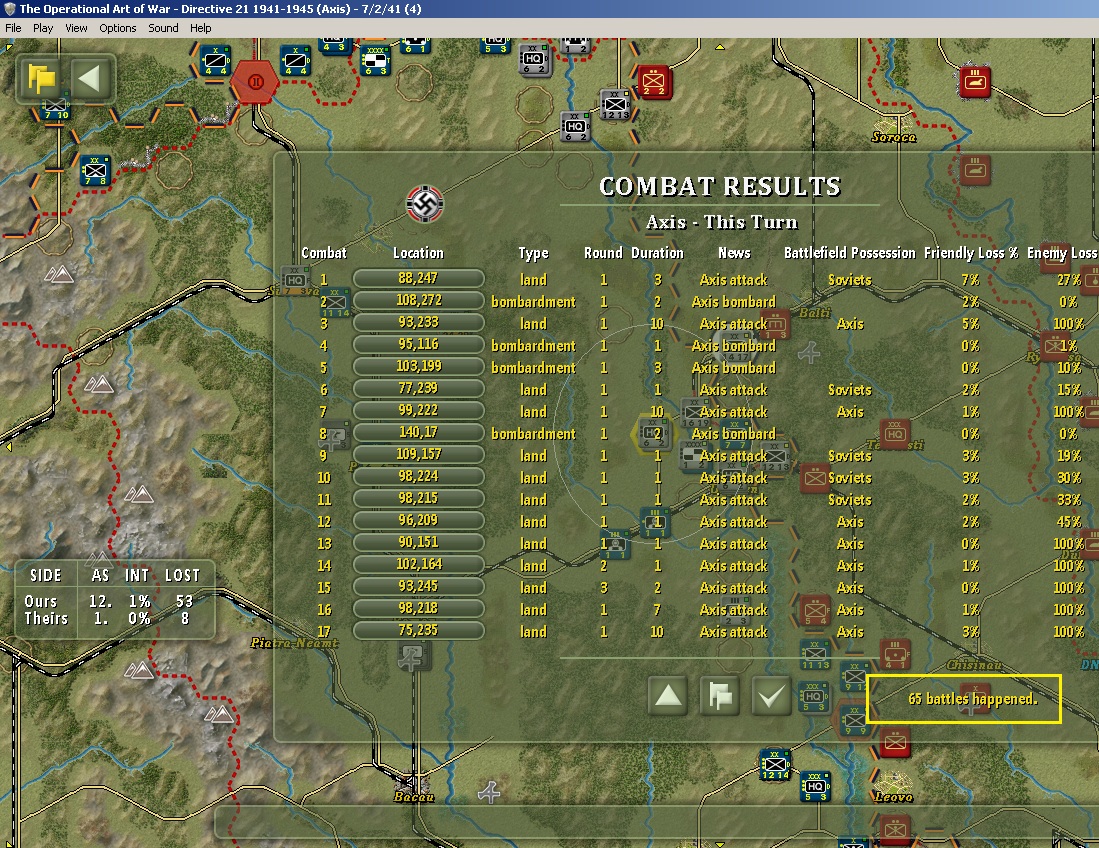This screenshot has width=1099, height=848.
Task: Click the Bacau city label
Action: tap(414, 797)
